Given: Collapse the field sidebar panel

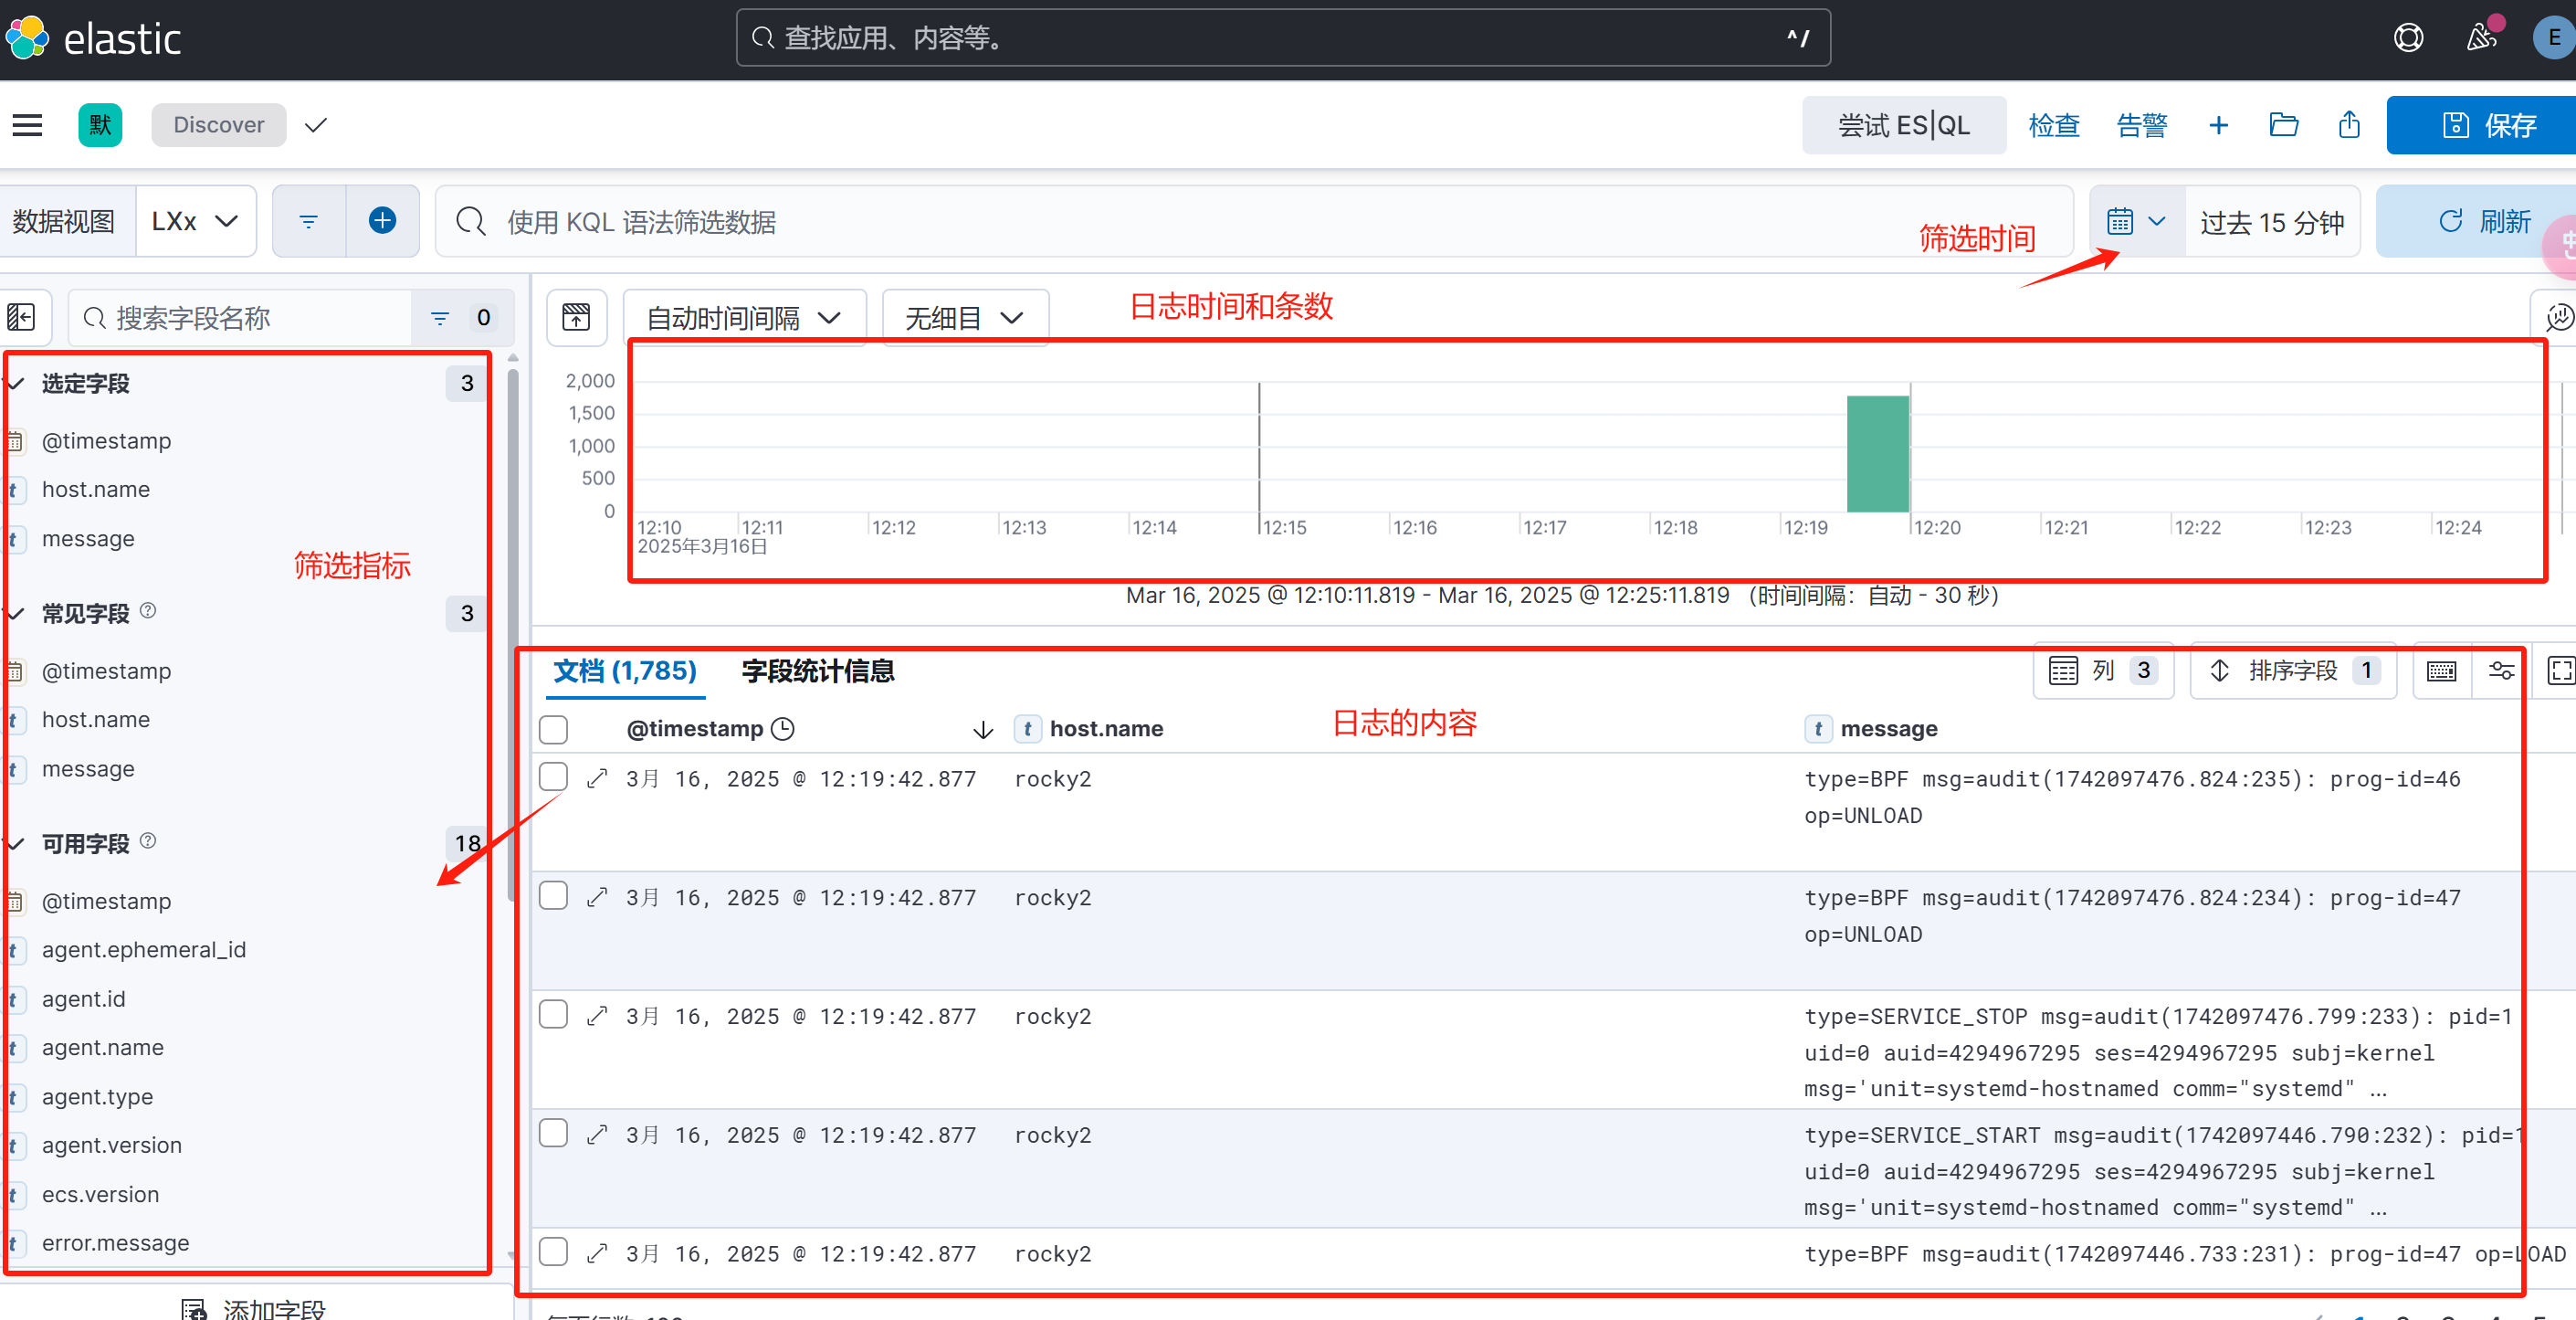Looking at the screenshot, I should (x=21, y=318).
